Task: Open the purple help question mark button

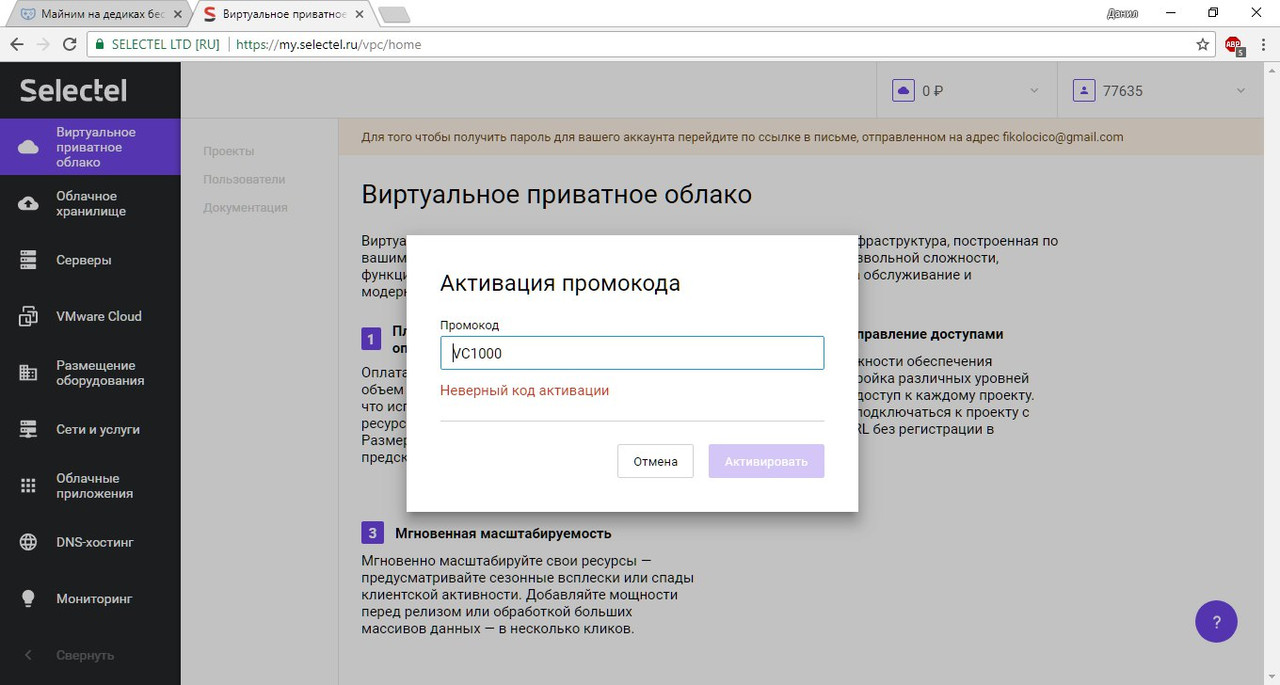Action: pyautogui.click(x=1216, y=621)
